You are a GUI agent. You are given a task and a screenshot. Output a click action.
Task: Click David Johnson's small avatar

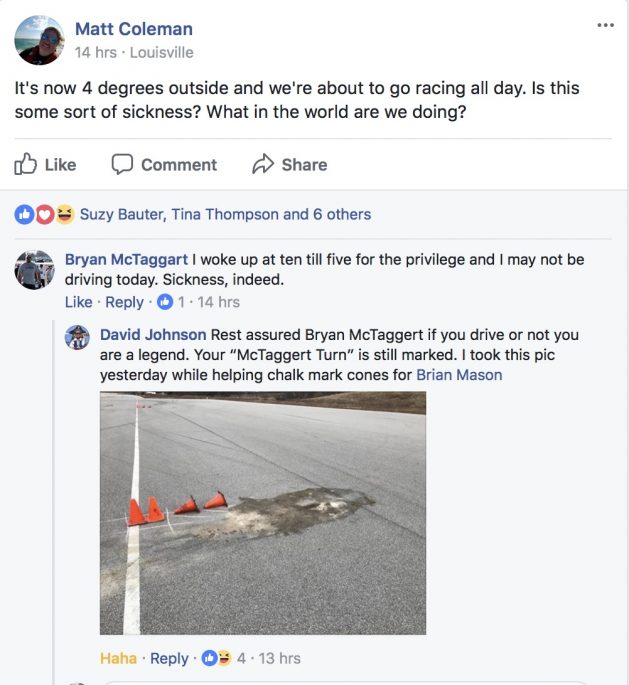78,337
